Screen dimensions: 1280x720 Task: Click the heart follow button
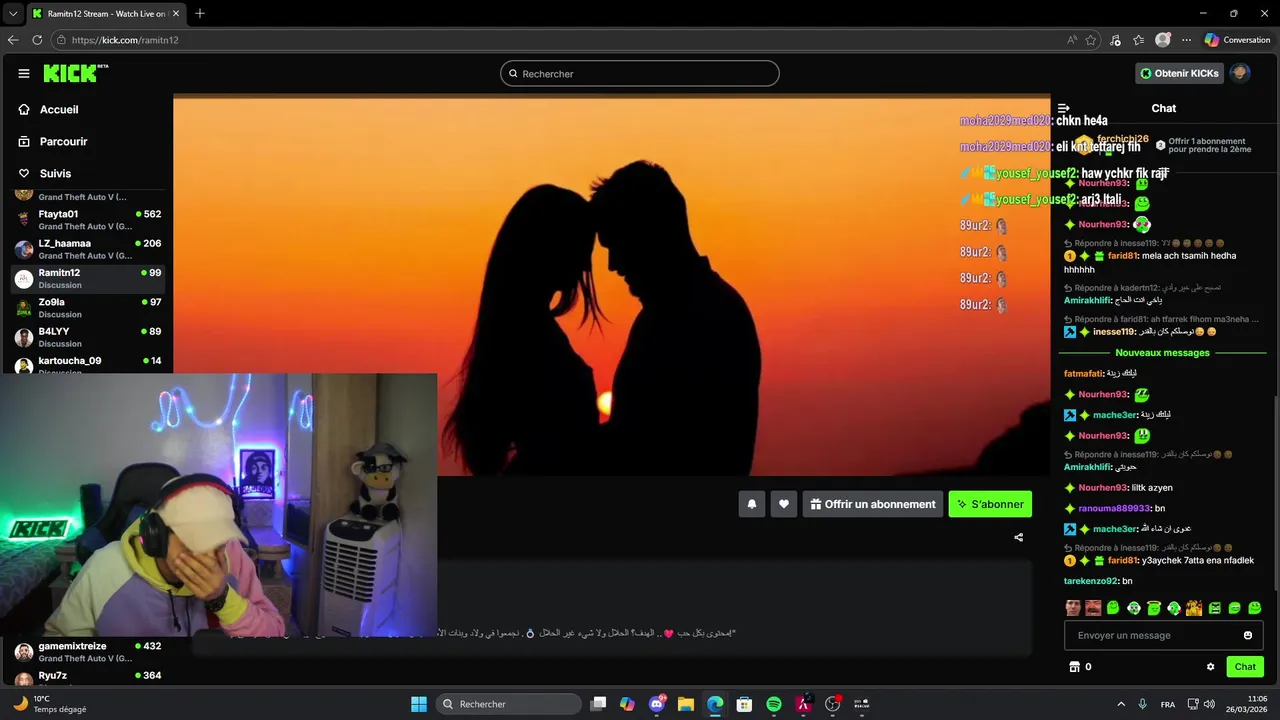point(784,504)
